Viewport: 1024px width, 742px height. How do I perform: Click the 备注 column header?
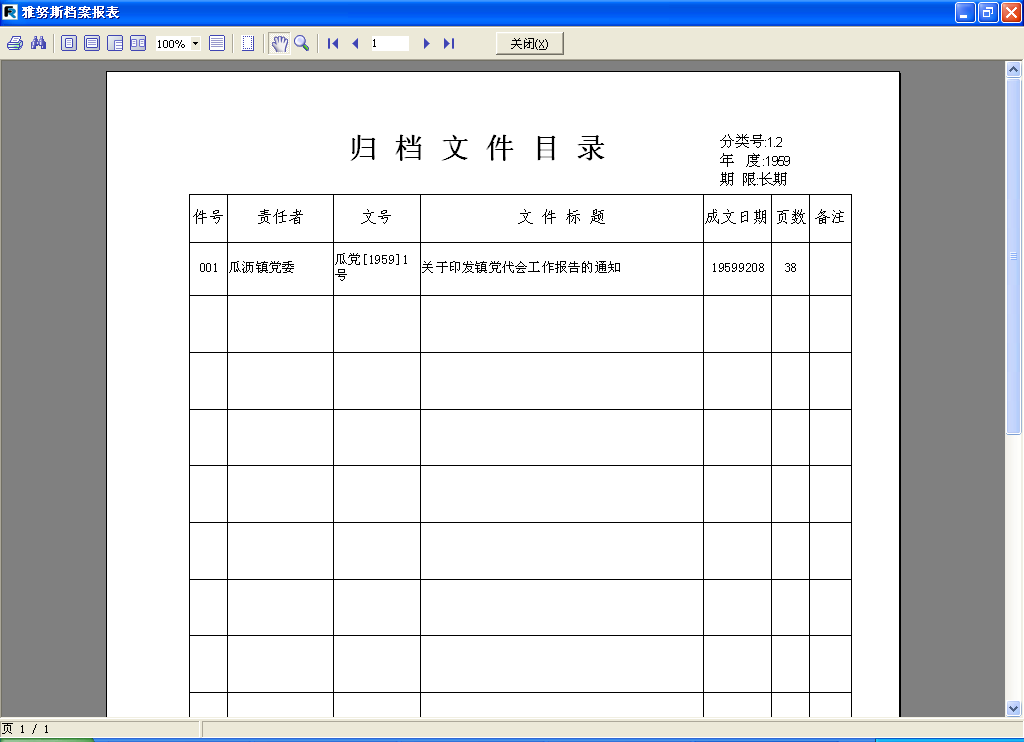[830, 218]
